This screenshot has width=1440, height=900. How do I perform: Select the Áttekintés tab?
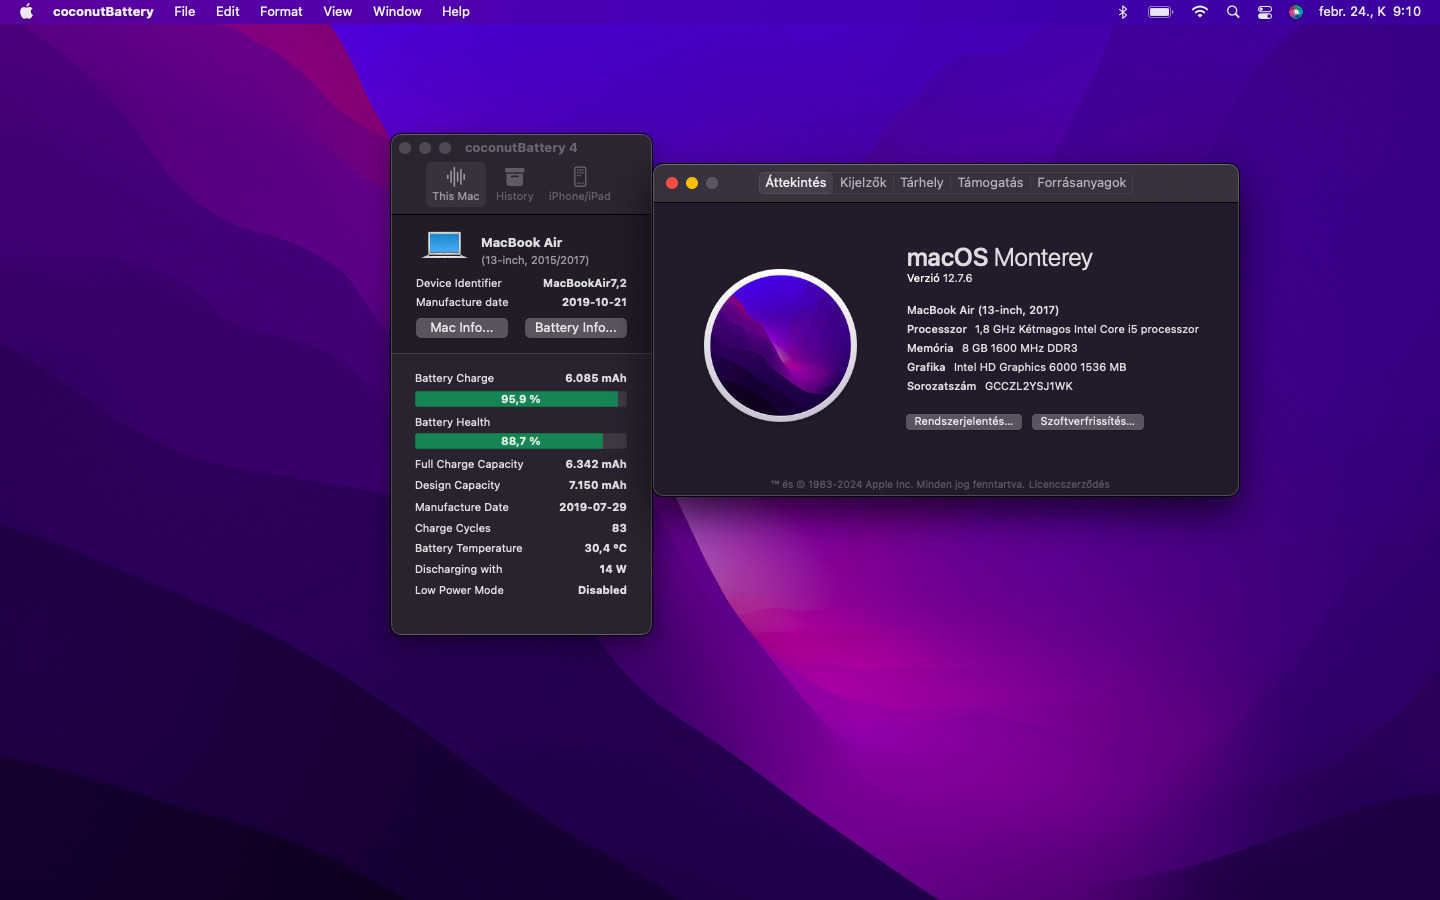pos(796,183)
